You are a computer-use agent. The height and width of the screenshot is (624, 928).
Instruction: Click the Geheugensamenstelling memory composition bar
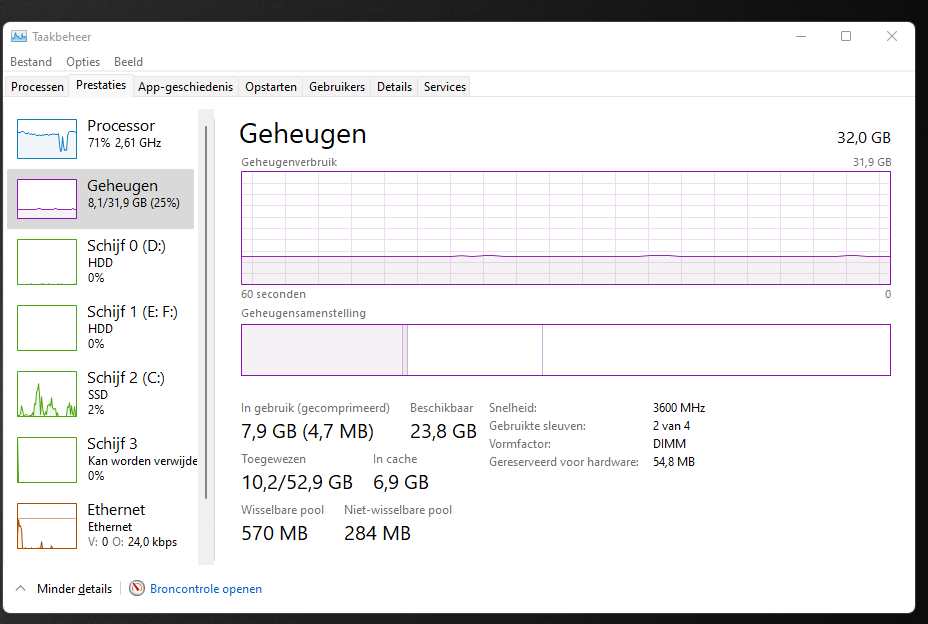click(565, 350)
